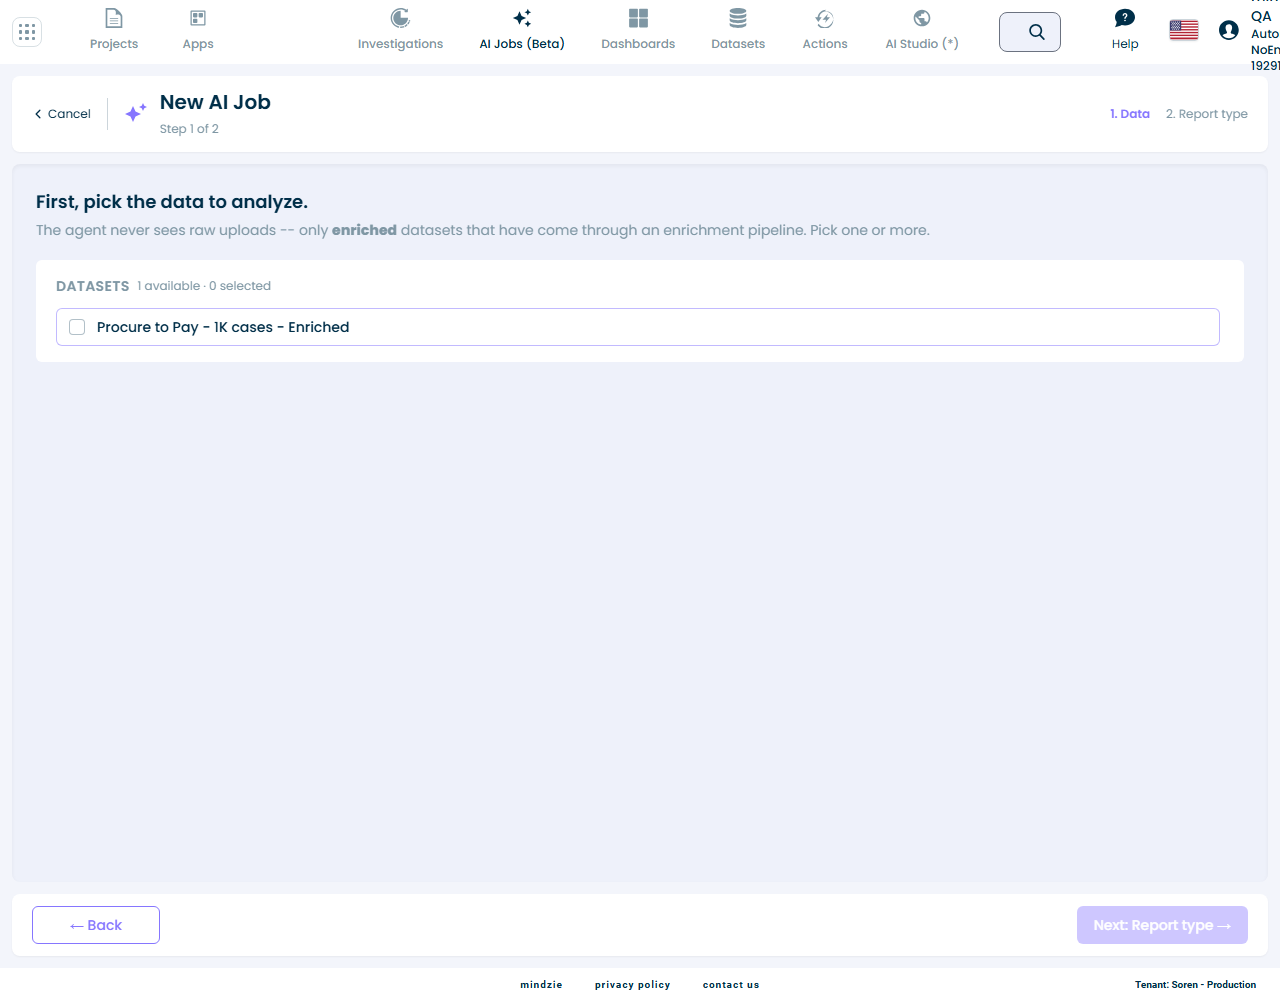This screenshot has width=1280, height=1000.
Task: Go to the Apps menu label
Action: click(198, 44)
